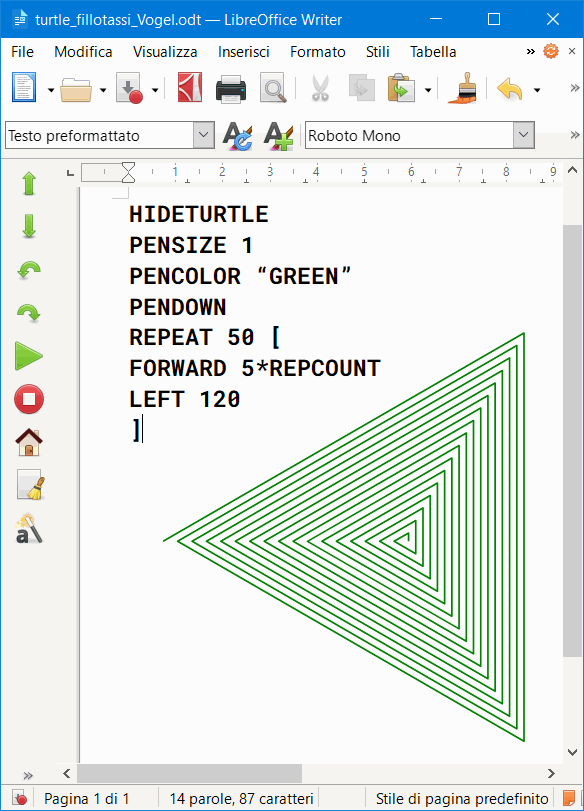This screenshot has width=584, height=811.
Task: Expand the paragraph style dropdown
Action: [x=204, y=135]
